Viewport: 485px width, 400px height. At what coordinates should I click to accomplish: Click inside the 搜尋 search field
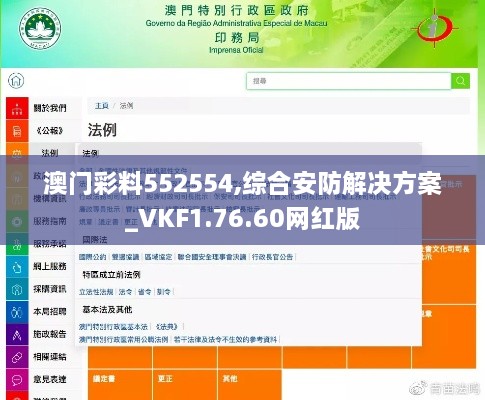click(x=349, y=81)
